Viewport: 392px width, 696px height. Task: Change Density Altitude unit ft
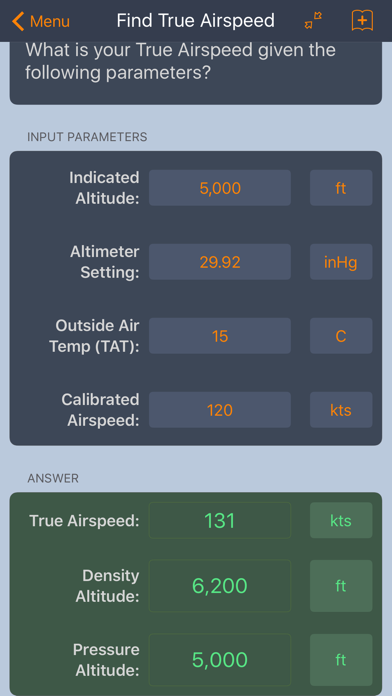tap(341, 586)
